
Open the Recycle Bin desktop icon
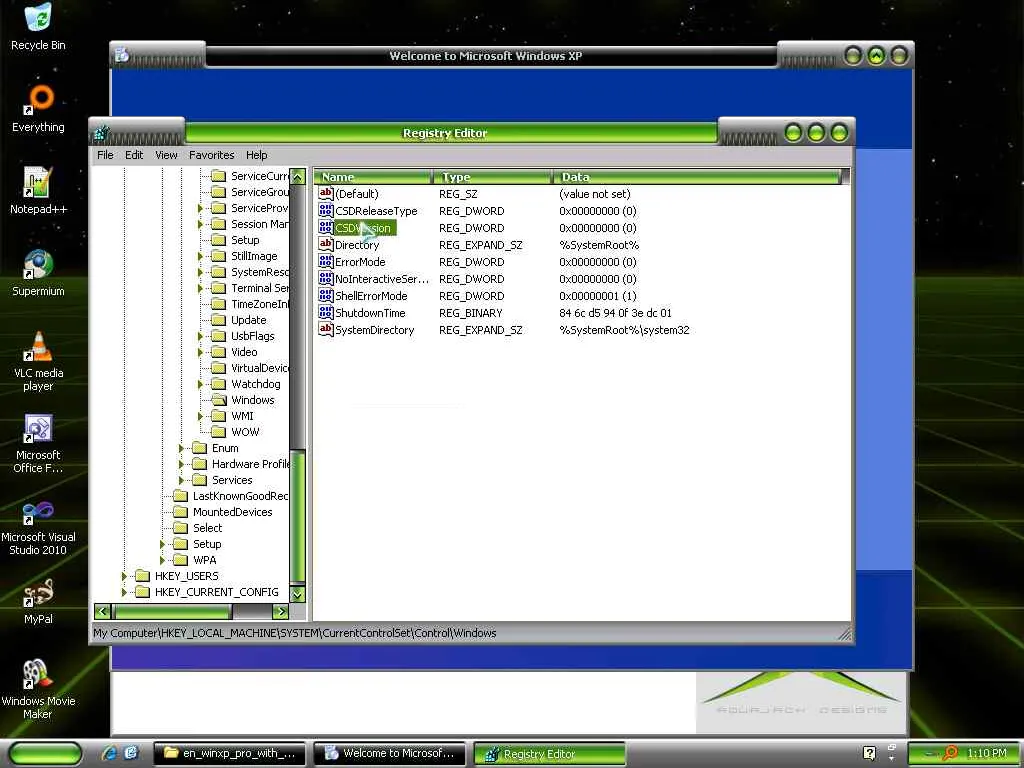click(38, 18)
